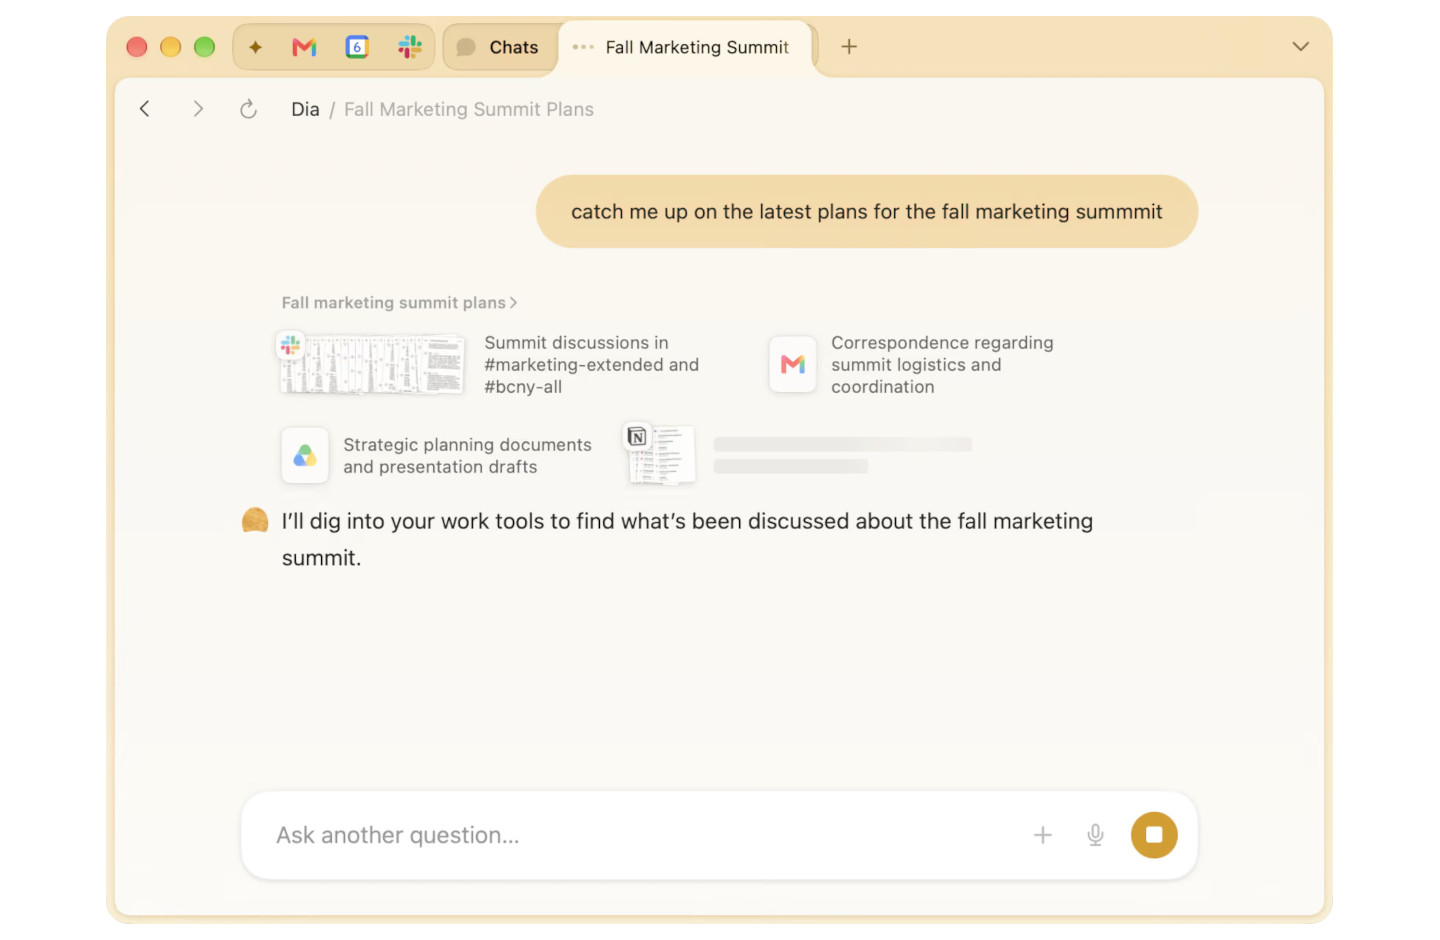
Task: Open a new tab with plus button
Action: [849, 47]
